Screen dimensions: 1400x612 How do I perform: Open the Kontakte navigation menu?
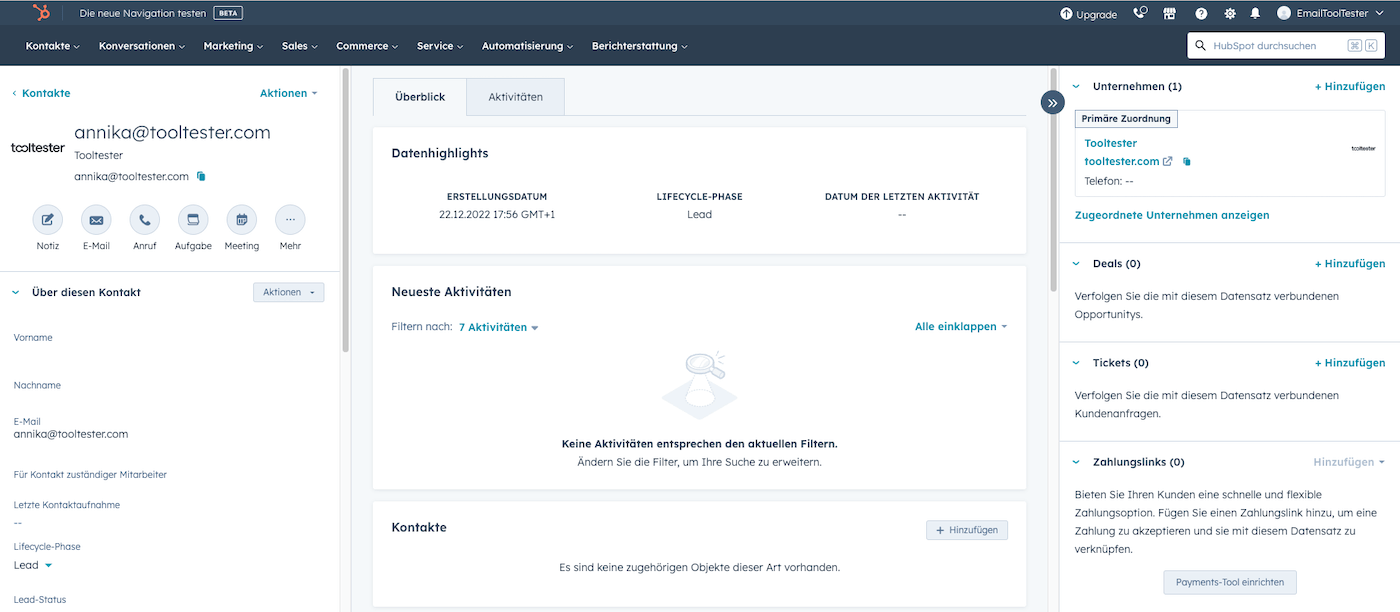point(53,46)
